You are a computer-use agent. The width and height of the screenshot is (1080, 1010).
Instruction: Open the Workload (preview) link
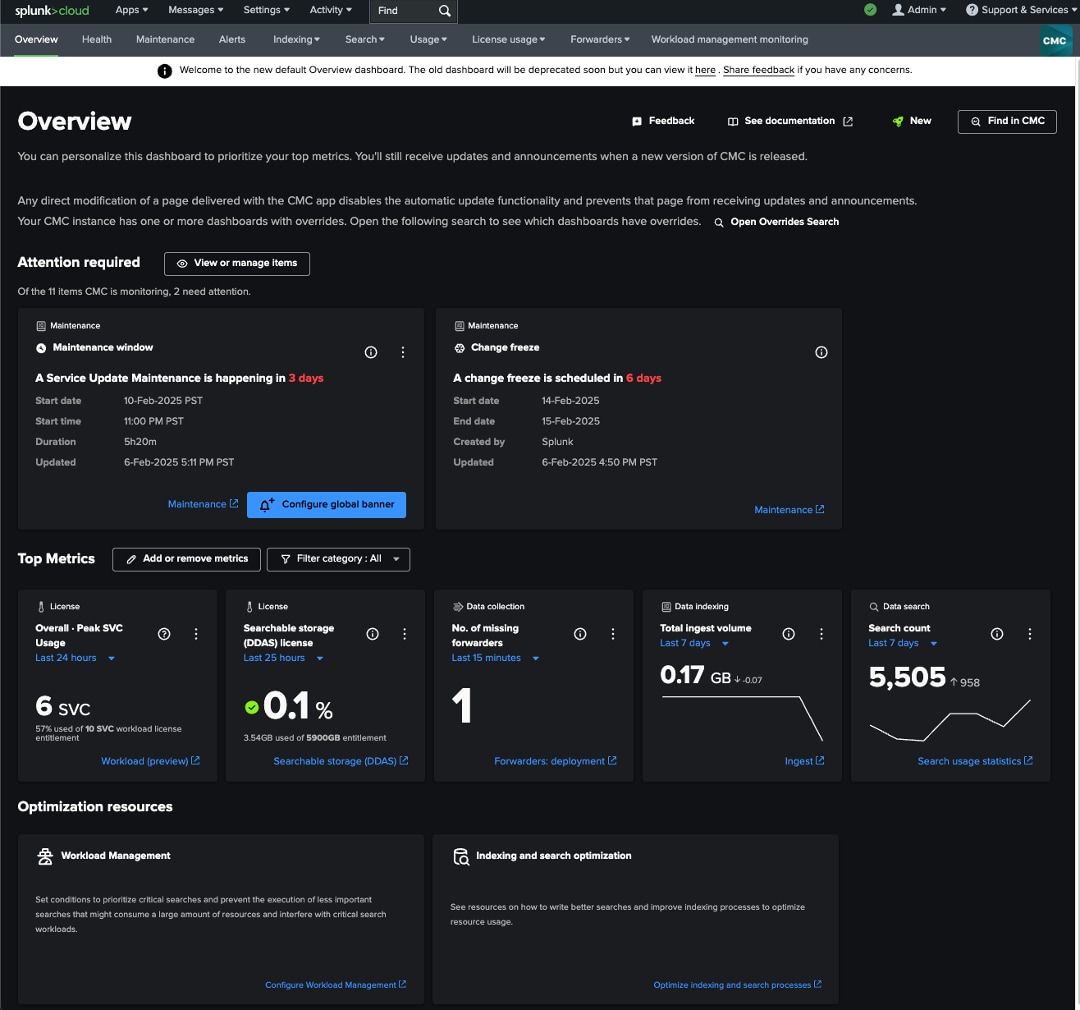[151, 761]
